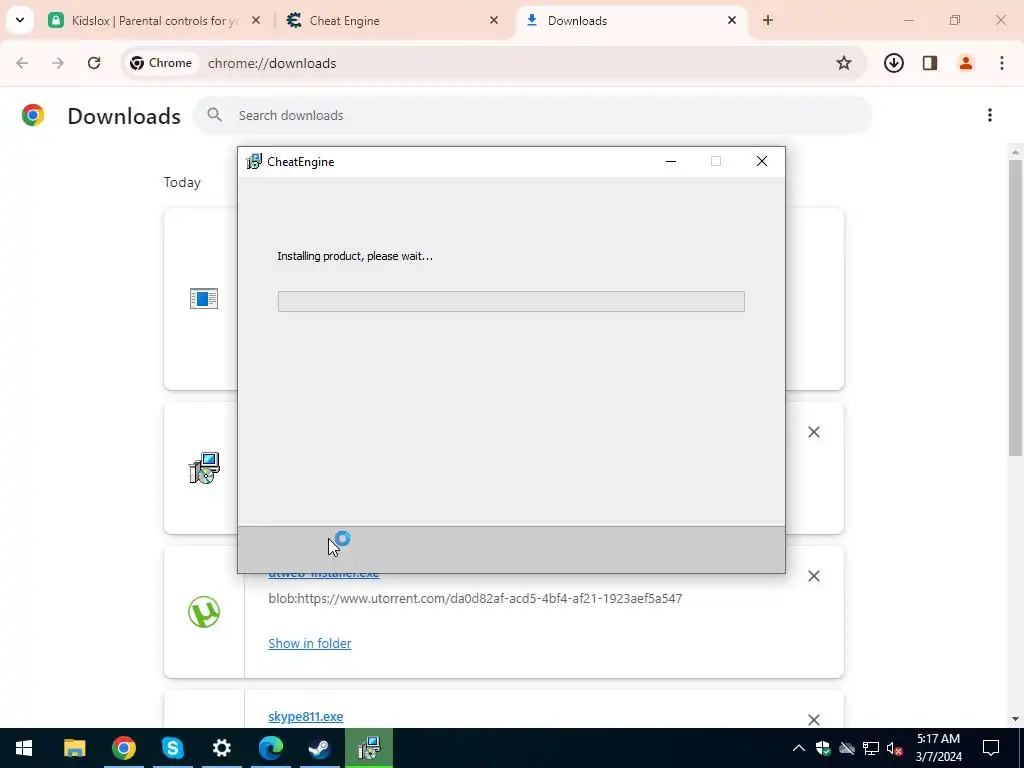Minimize the CheatEngine installer window

tap(671, 161)
